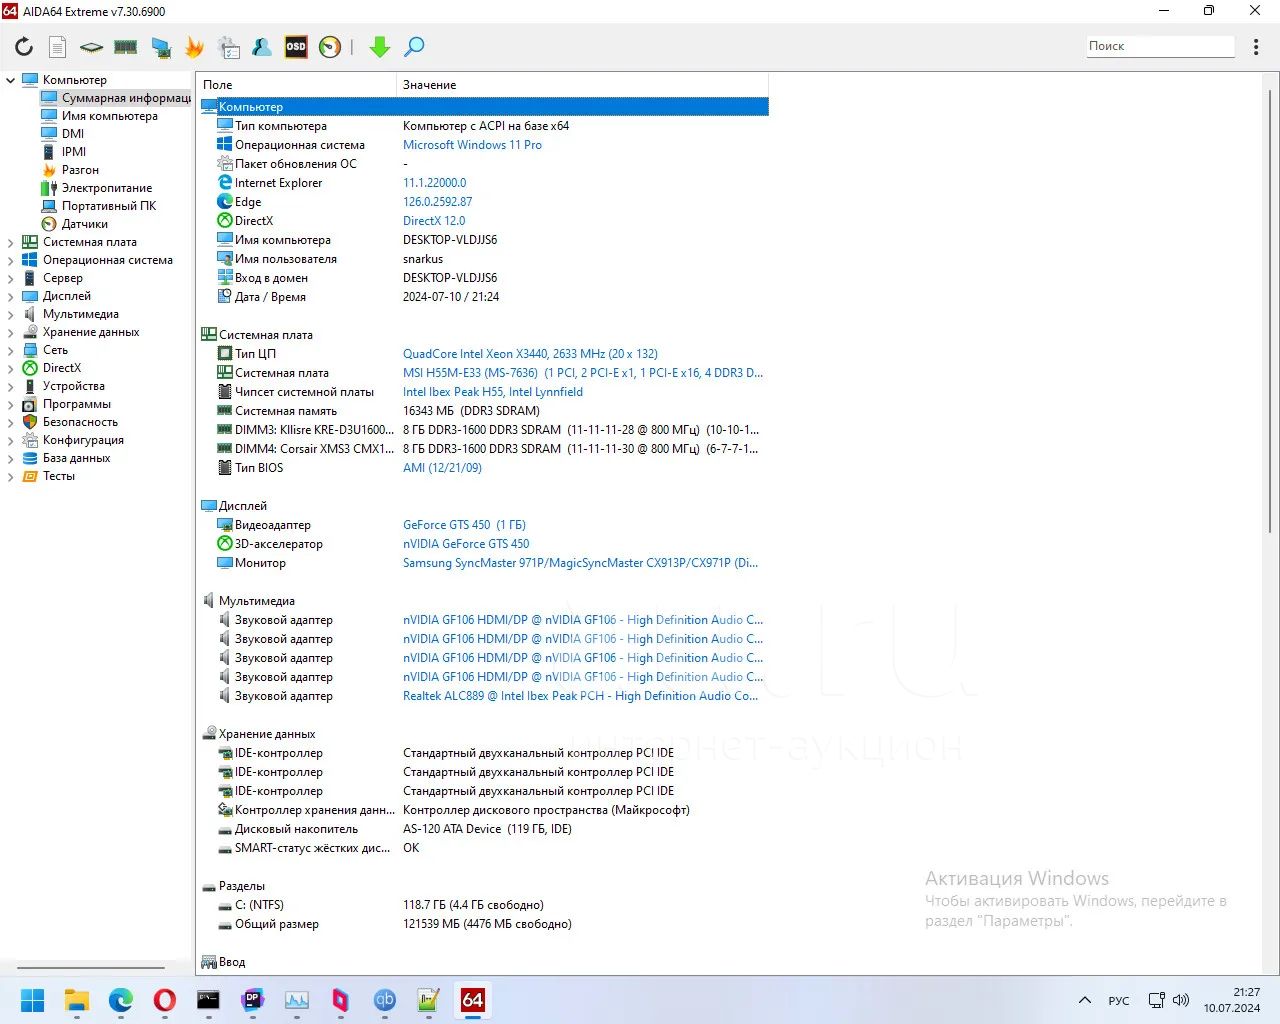This screenshot has height=1024, width=1280.
Task: Start the flame stability test icon
Action: tap(194, 47)
